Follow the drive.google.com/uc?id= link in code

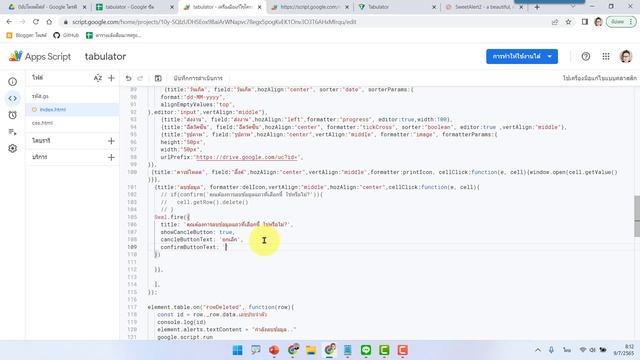click(x=247, y=157)
